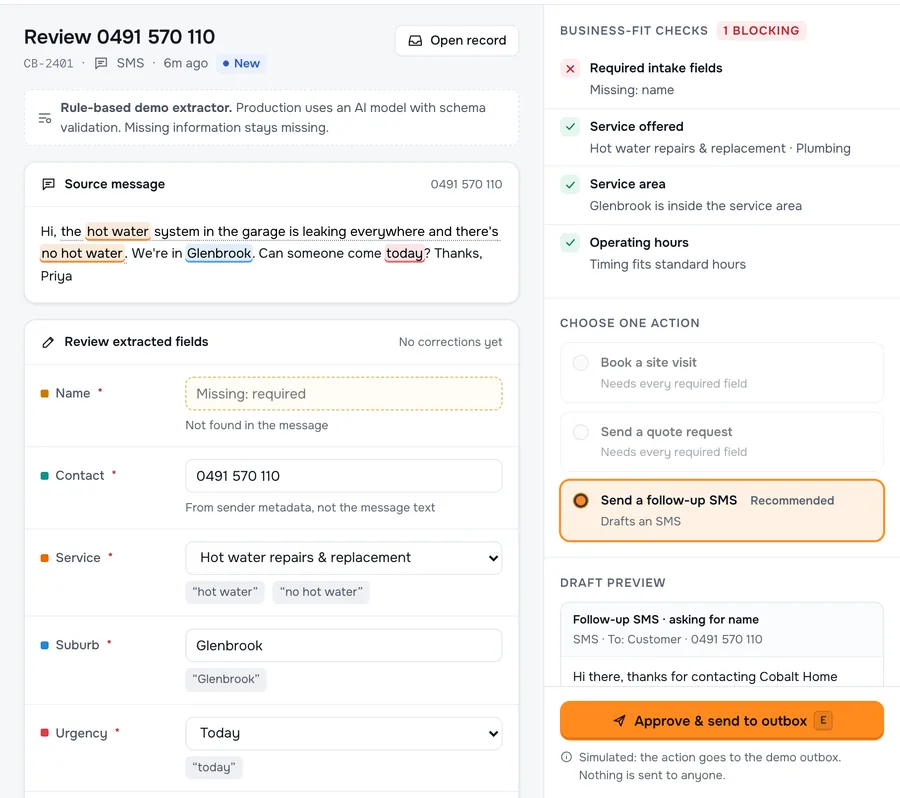The height and width of the screenshot is (798, 900).
Task: Click the info icon beside Simulated note
Action: tap(566, 757)
